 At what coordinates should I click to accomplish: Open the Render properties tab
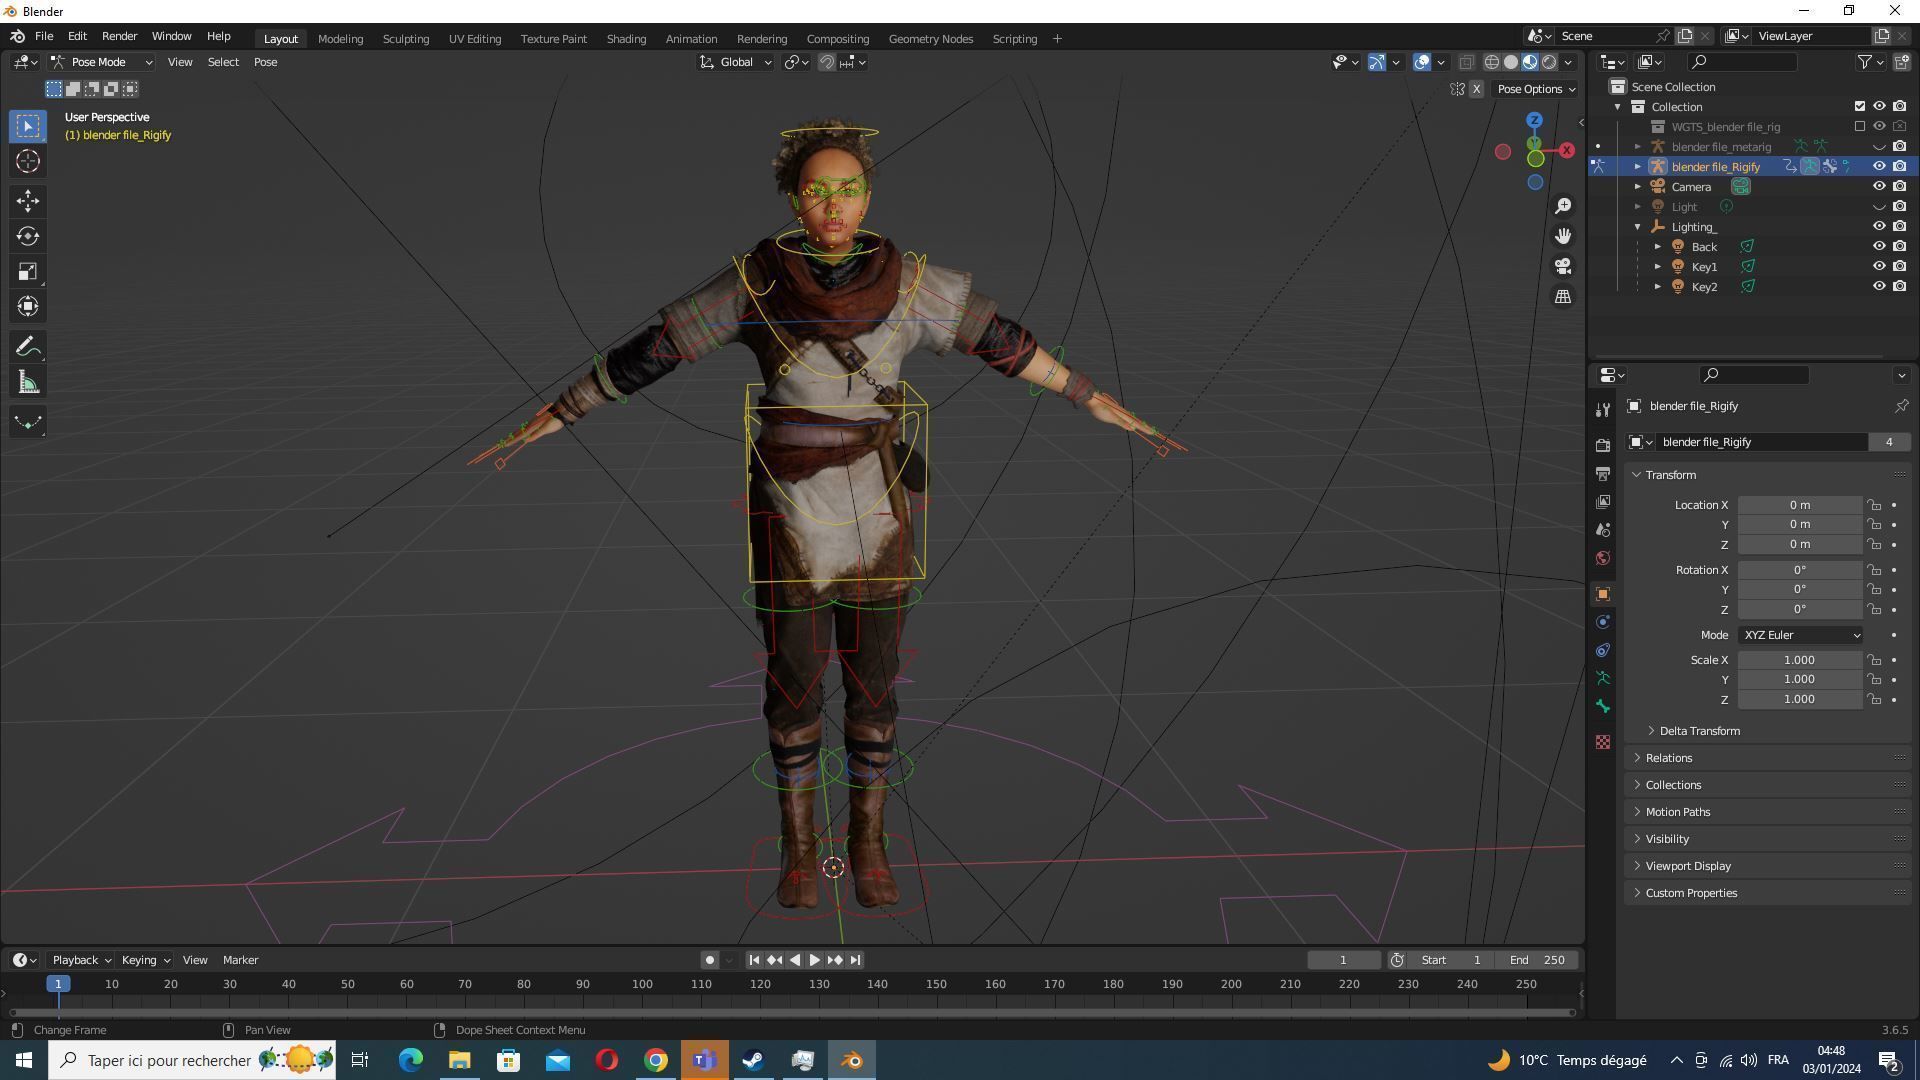1603,445
